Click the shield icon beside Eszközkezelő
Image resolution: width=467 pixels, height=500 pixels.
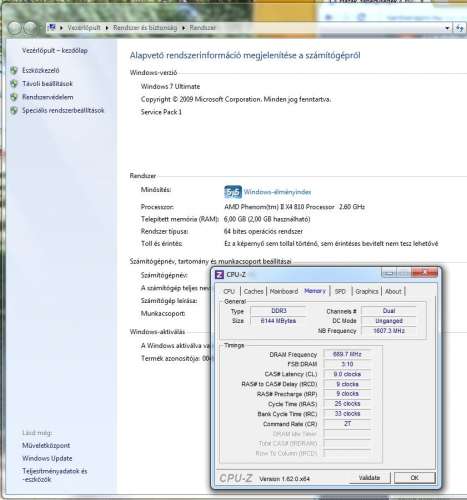14,70
